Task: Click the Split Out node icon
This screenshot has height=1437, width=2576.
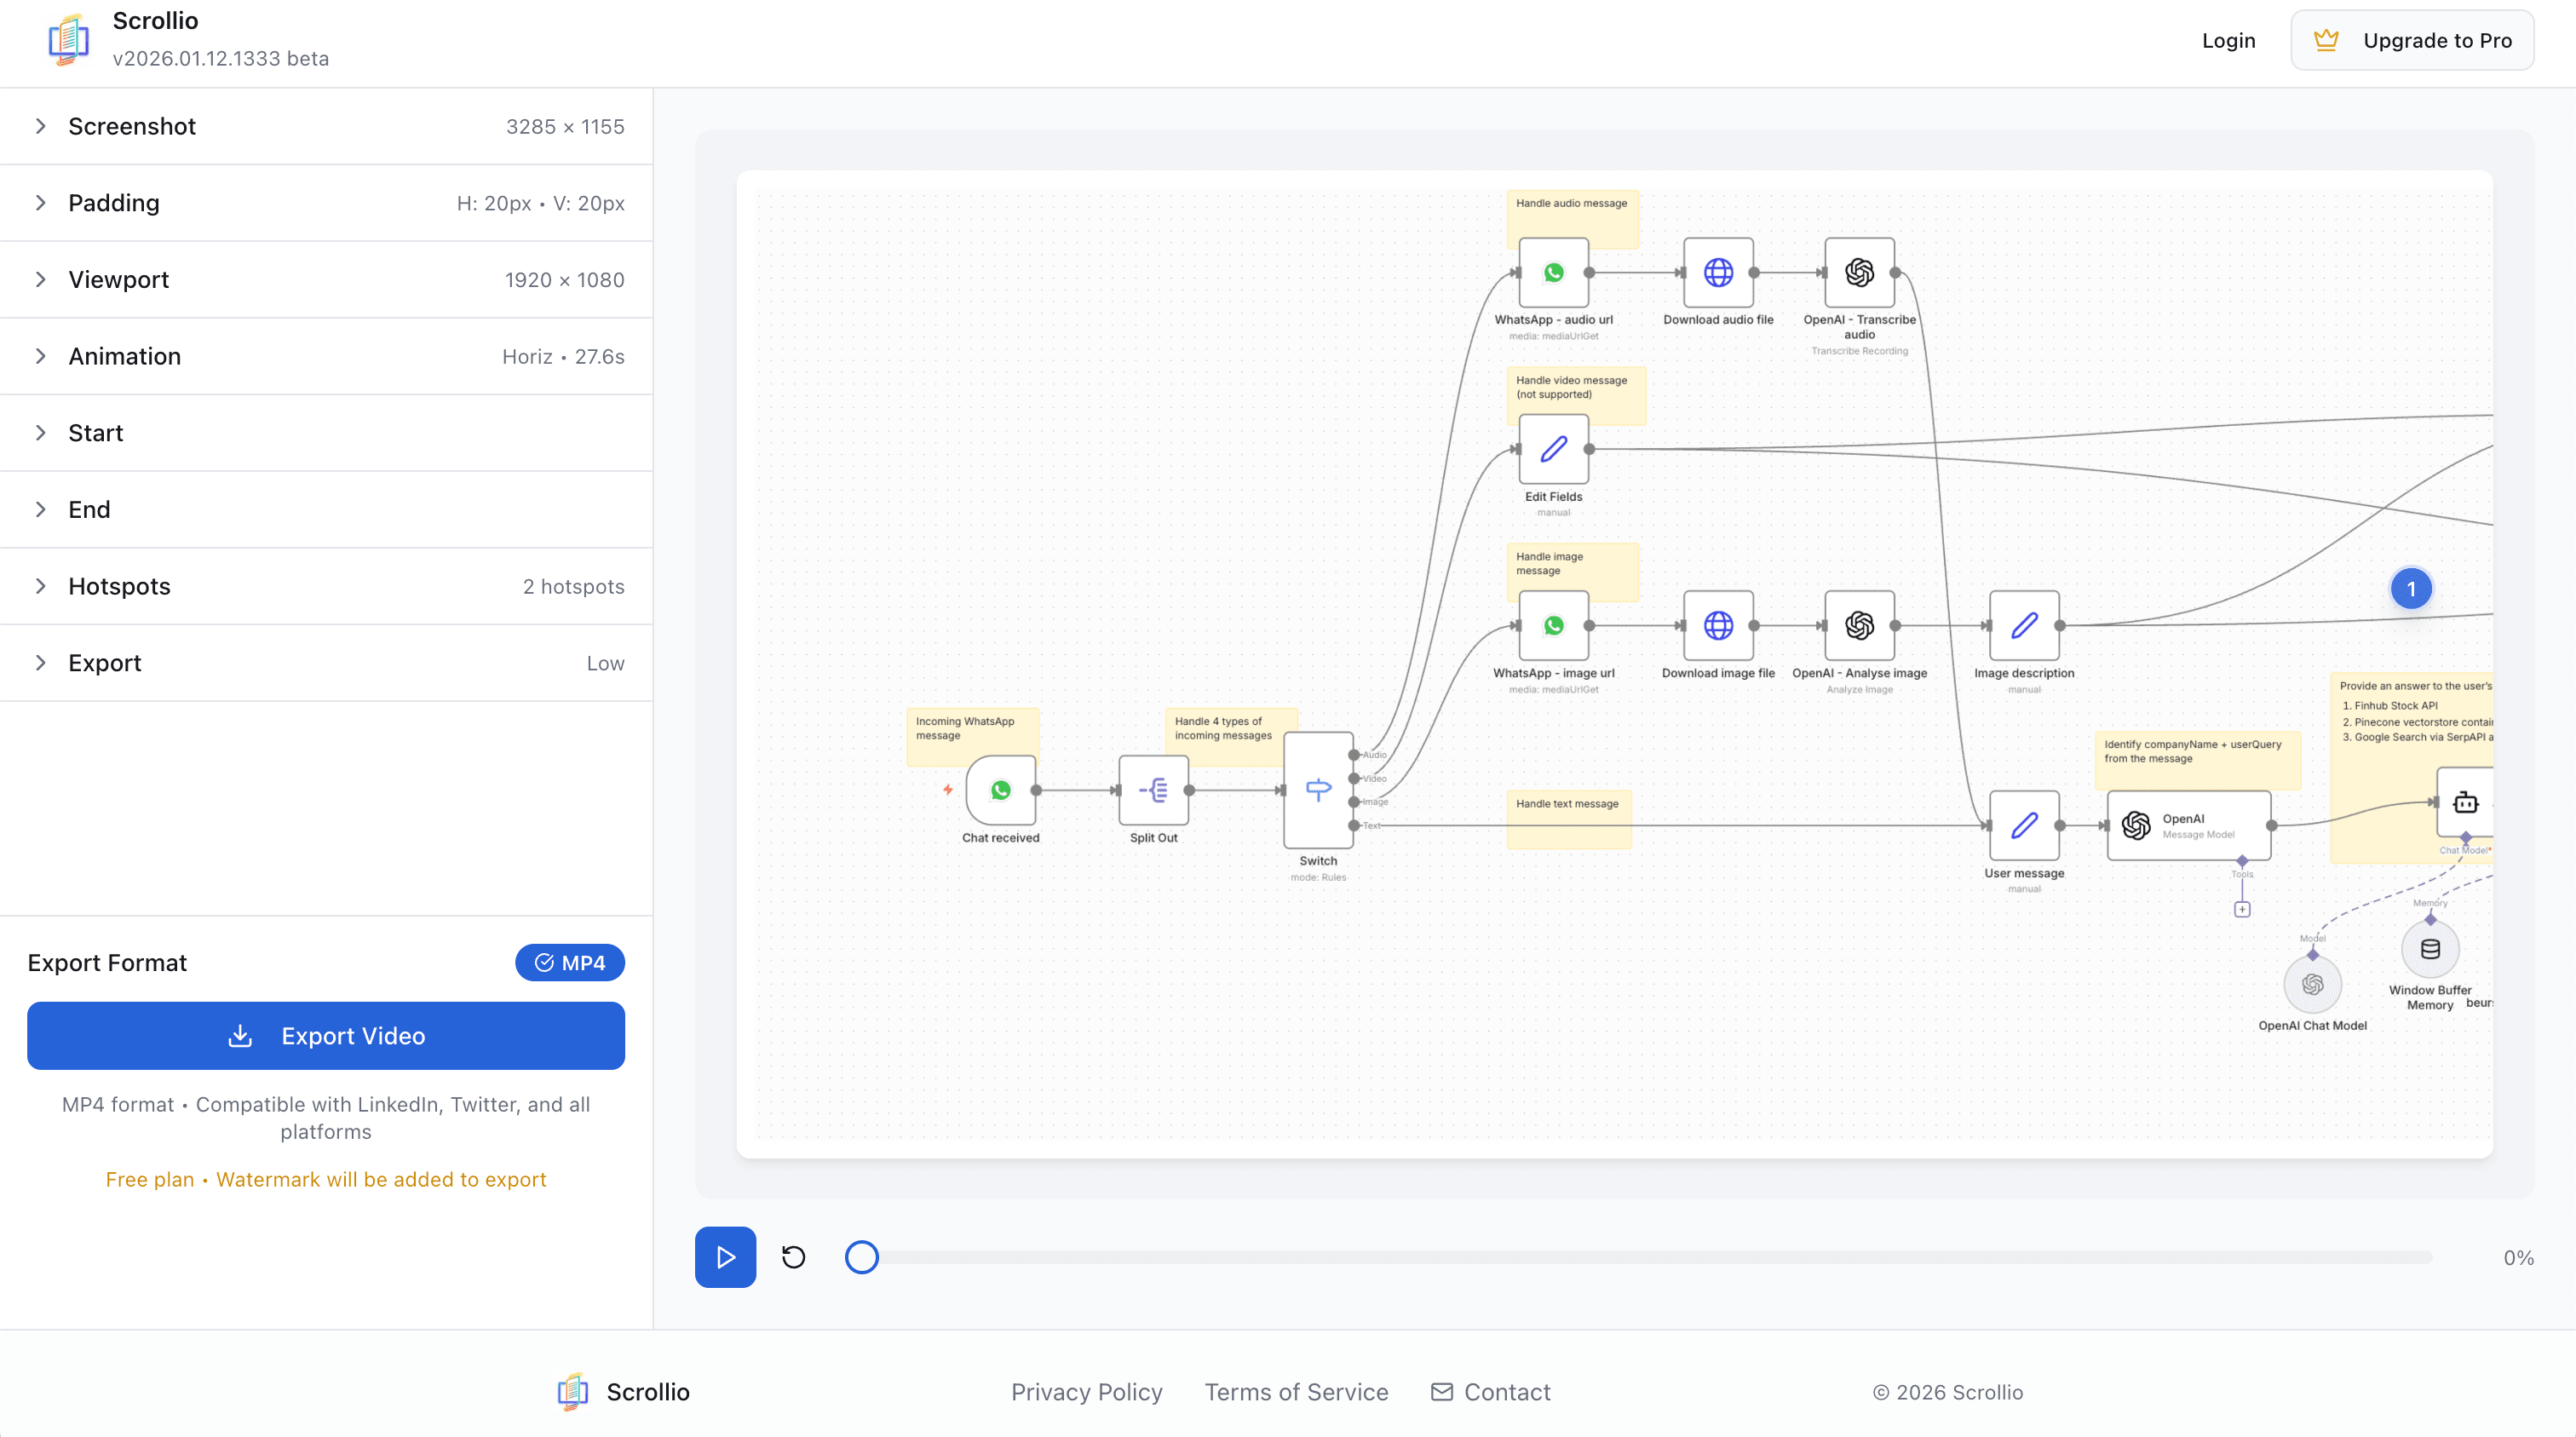Action: point(1153,790)
